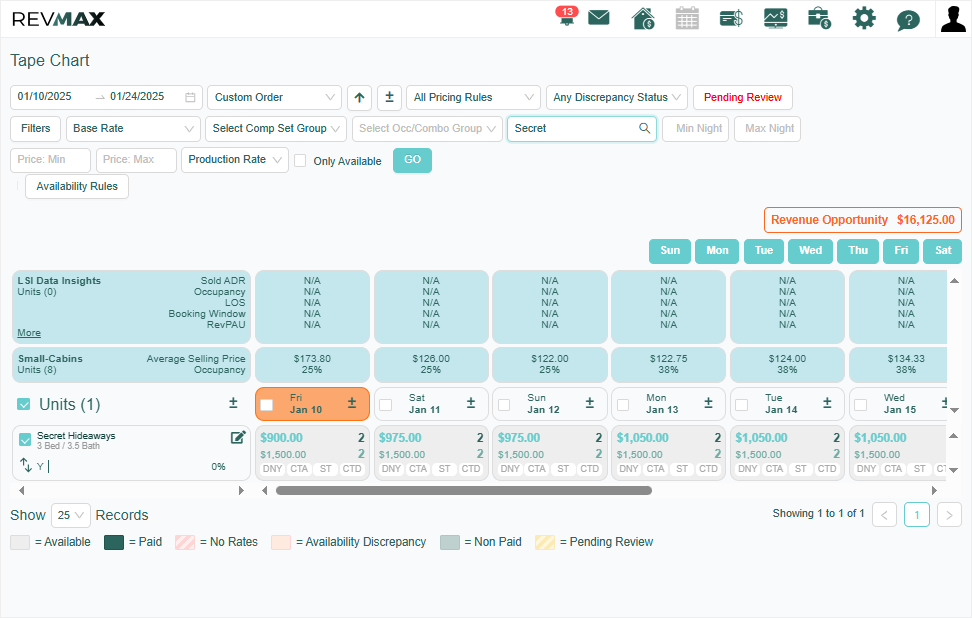Screen dimensions: 972x618
Task: Open Availability Rules button
Action: coord(77,187)
